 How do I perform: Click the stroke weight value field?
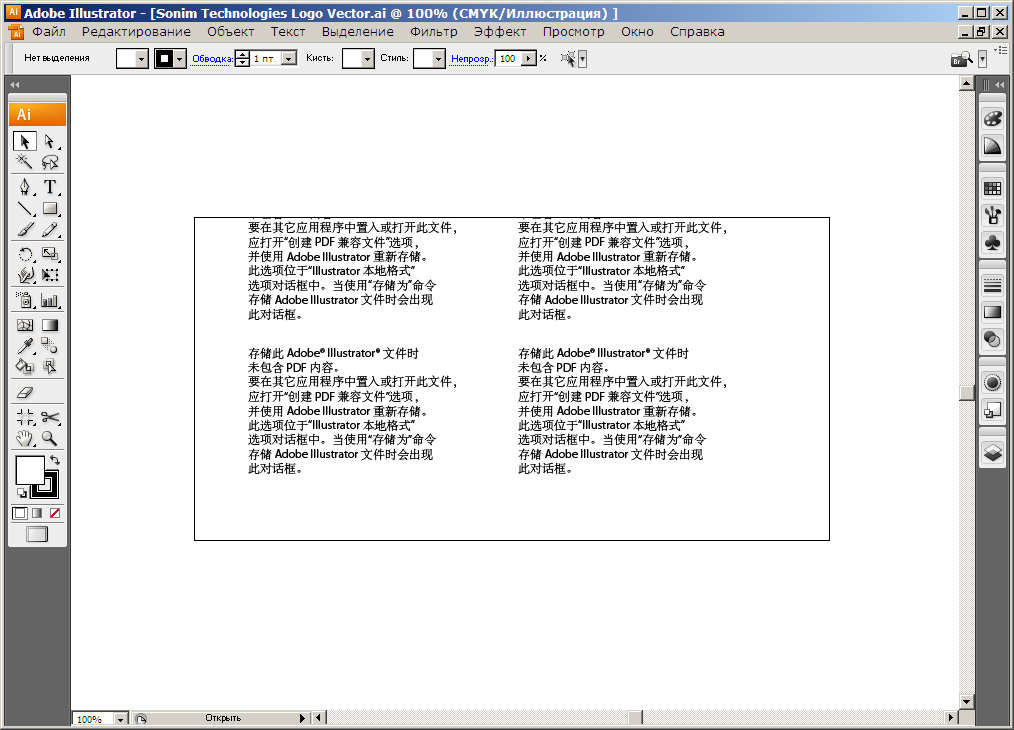(266, 59)
